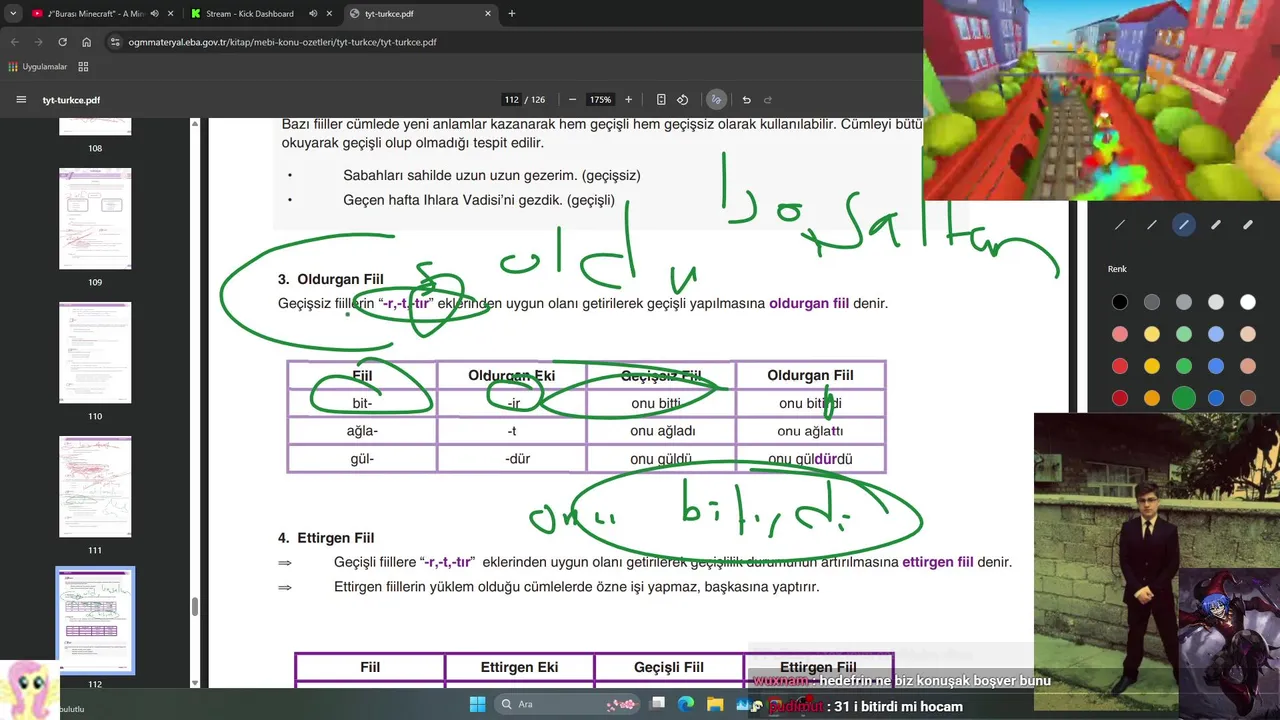Close the tyt-turkce.pdf tab
The image size is (1280, 720).
[x=488, y=14]
